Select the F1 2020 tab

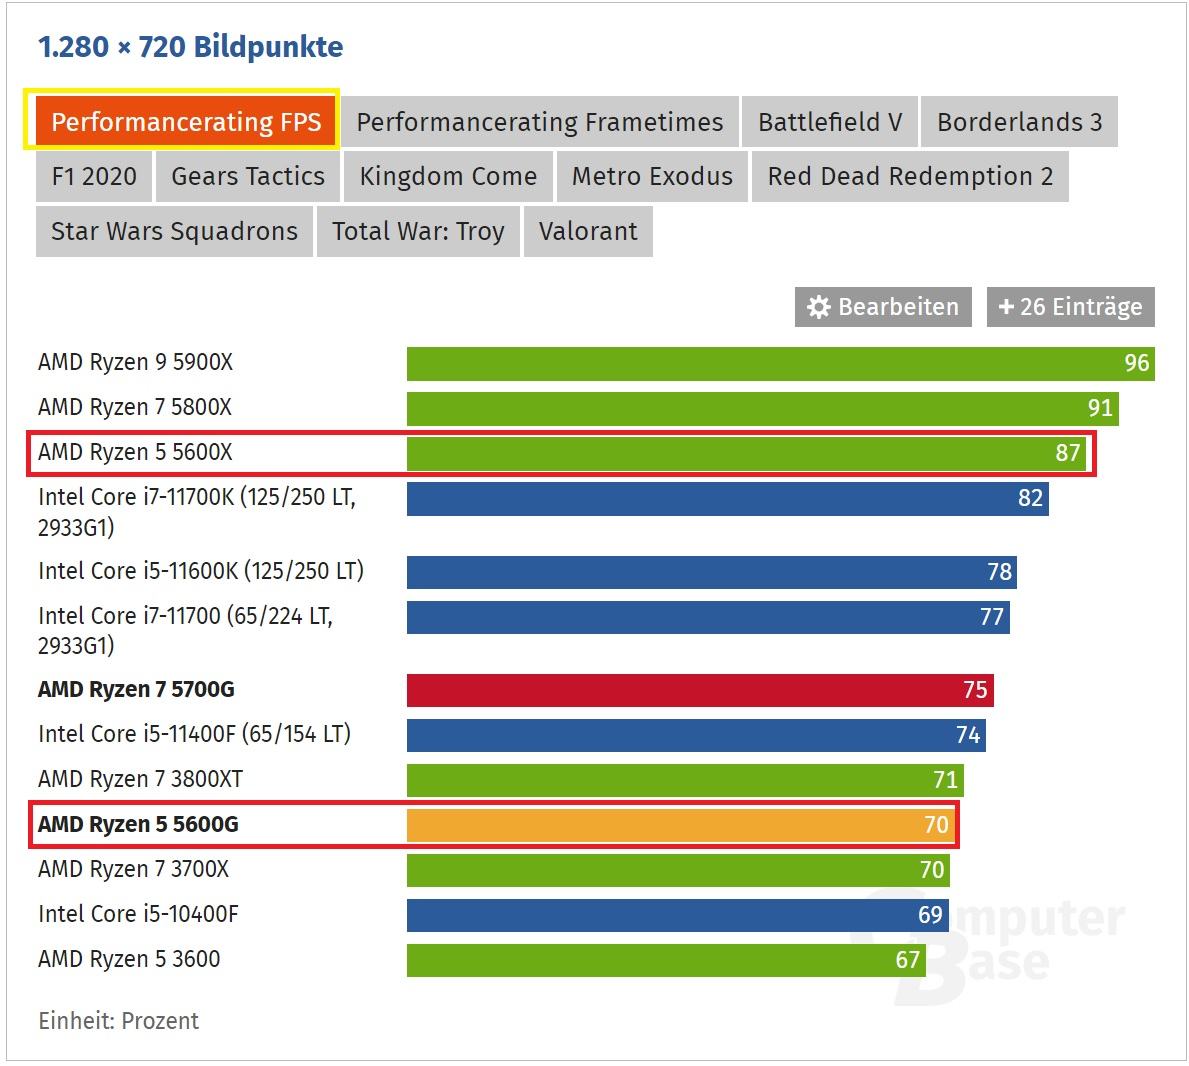94,177
